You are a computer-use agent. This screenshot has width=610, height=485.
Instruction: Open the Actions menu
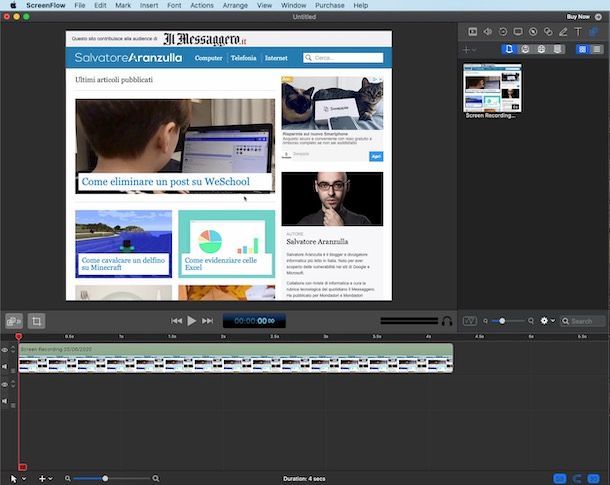click(x=202, y=5)
